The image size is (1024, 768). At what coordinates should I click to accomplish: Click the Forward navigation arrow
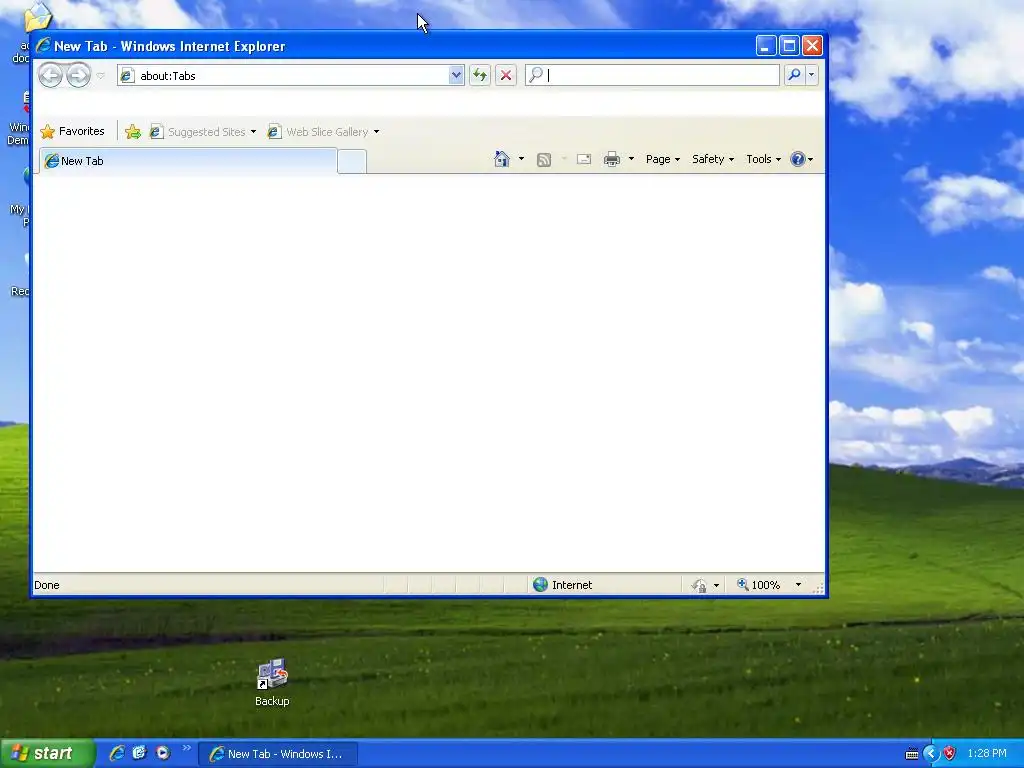[x=78, y=75]
